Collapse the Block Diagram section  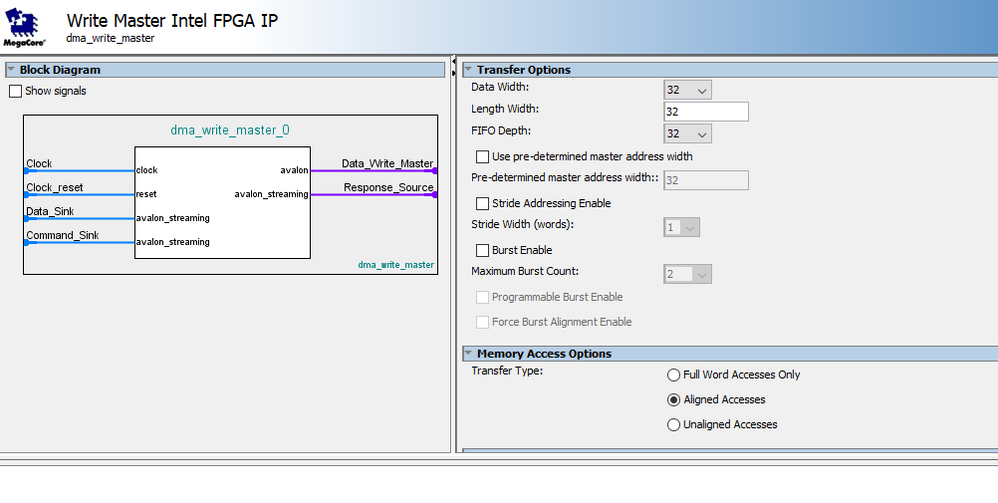point(11,69)
